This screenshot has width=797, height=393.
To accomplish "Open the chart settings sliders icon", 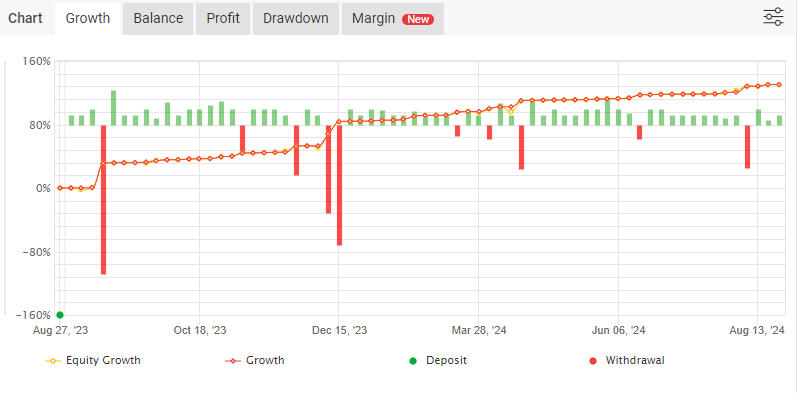I will pyautogui.click(x=773, y=17).
